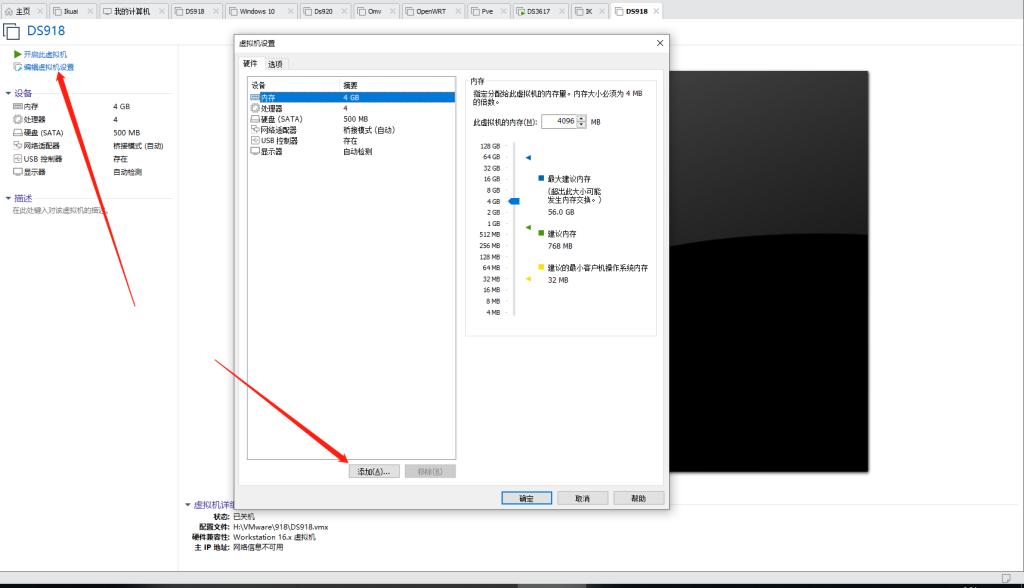Select the 显示器 display icon in dialog list
This screenshot has height=588, width=1024.
coord(255,151)
